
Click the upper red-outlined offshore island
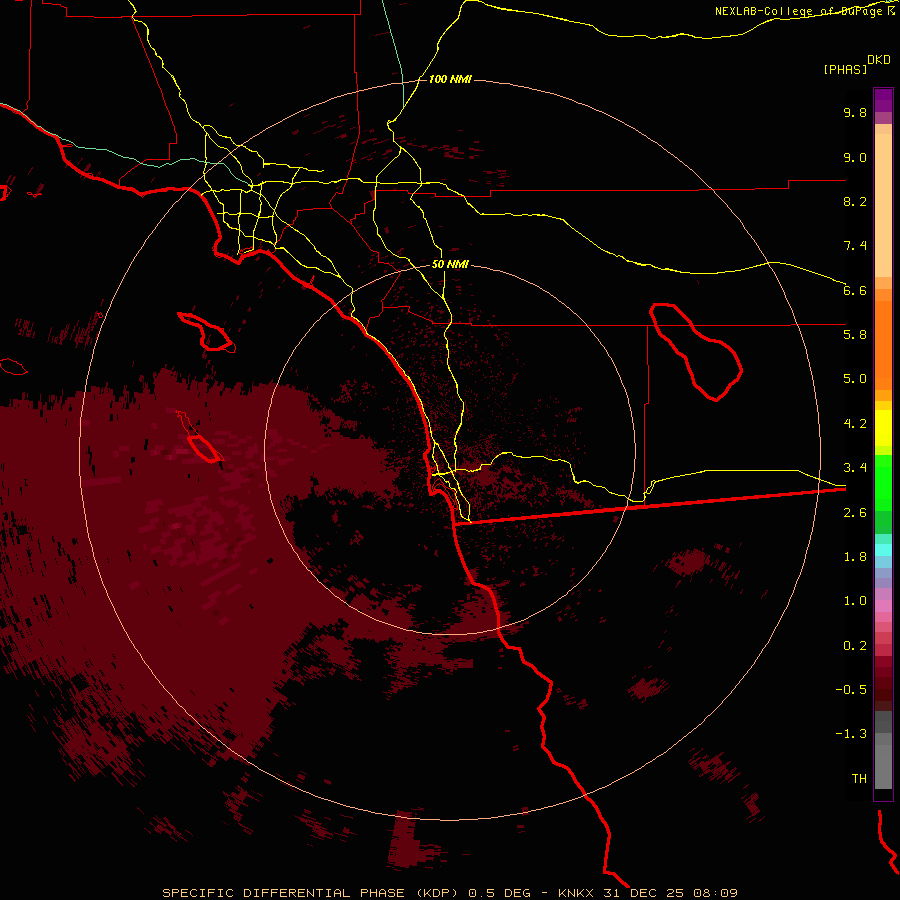pyautogui.click(x=206, y=332)
